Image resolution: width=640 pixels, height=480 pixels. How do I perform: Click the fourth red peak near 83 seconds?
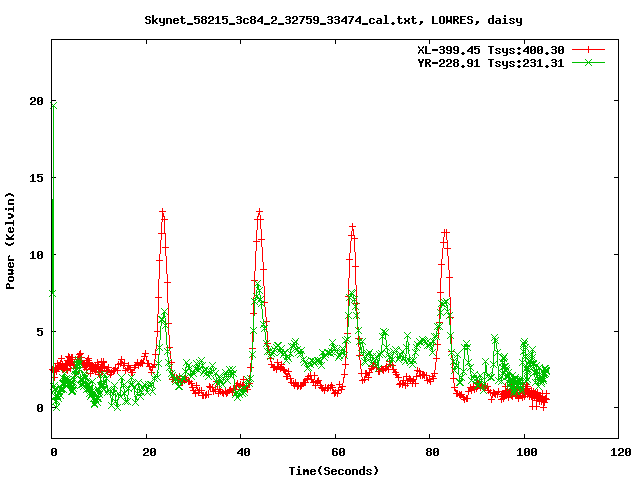pos(446,232)
